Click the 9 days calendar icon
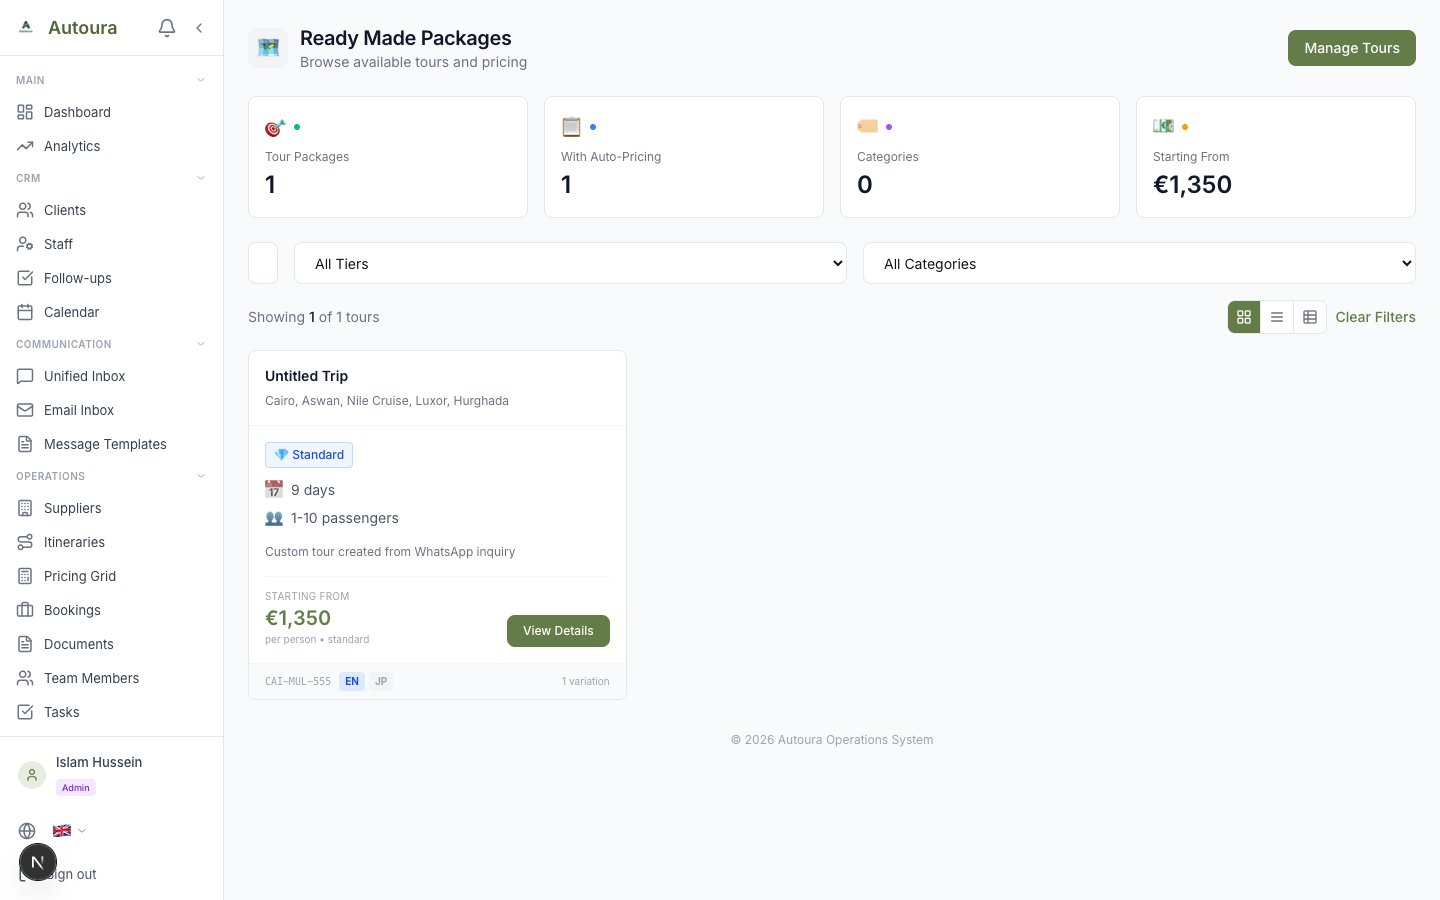Image resolution: width=1440 pixels, height=900 pixels. [274, 489]
